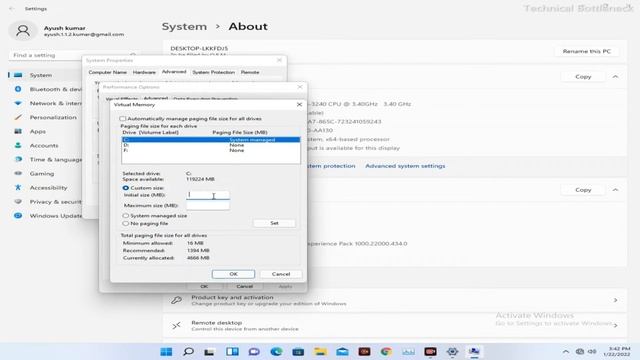Open Task View on the taskbar
This screenshot has width=640, height=360.
pos(210,351)
